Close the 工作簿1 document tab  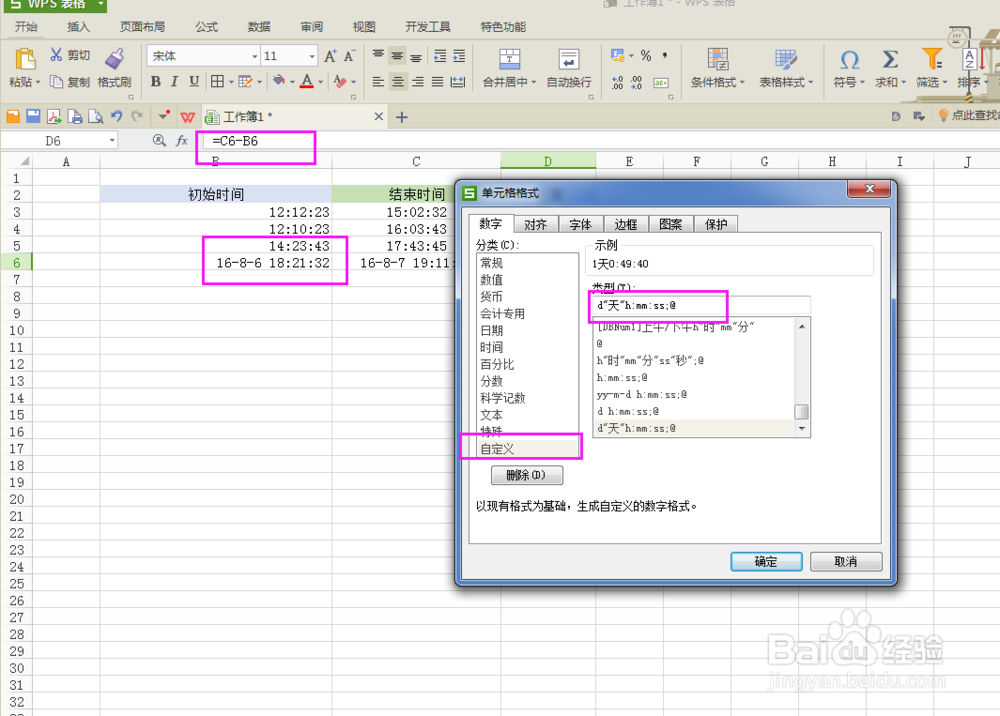point(379,117)
